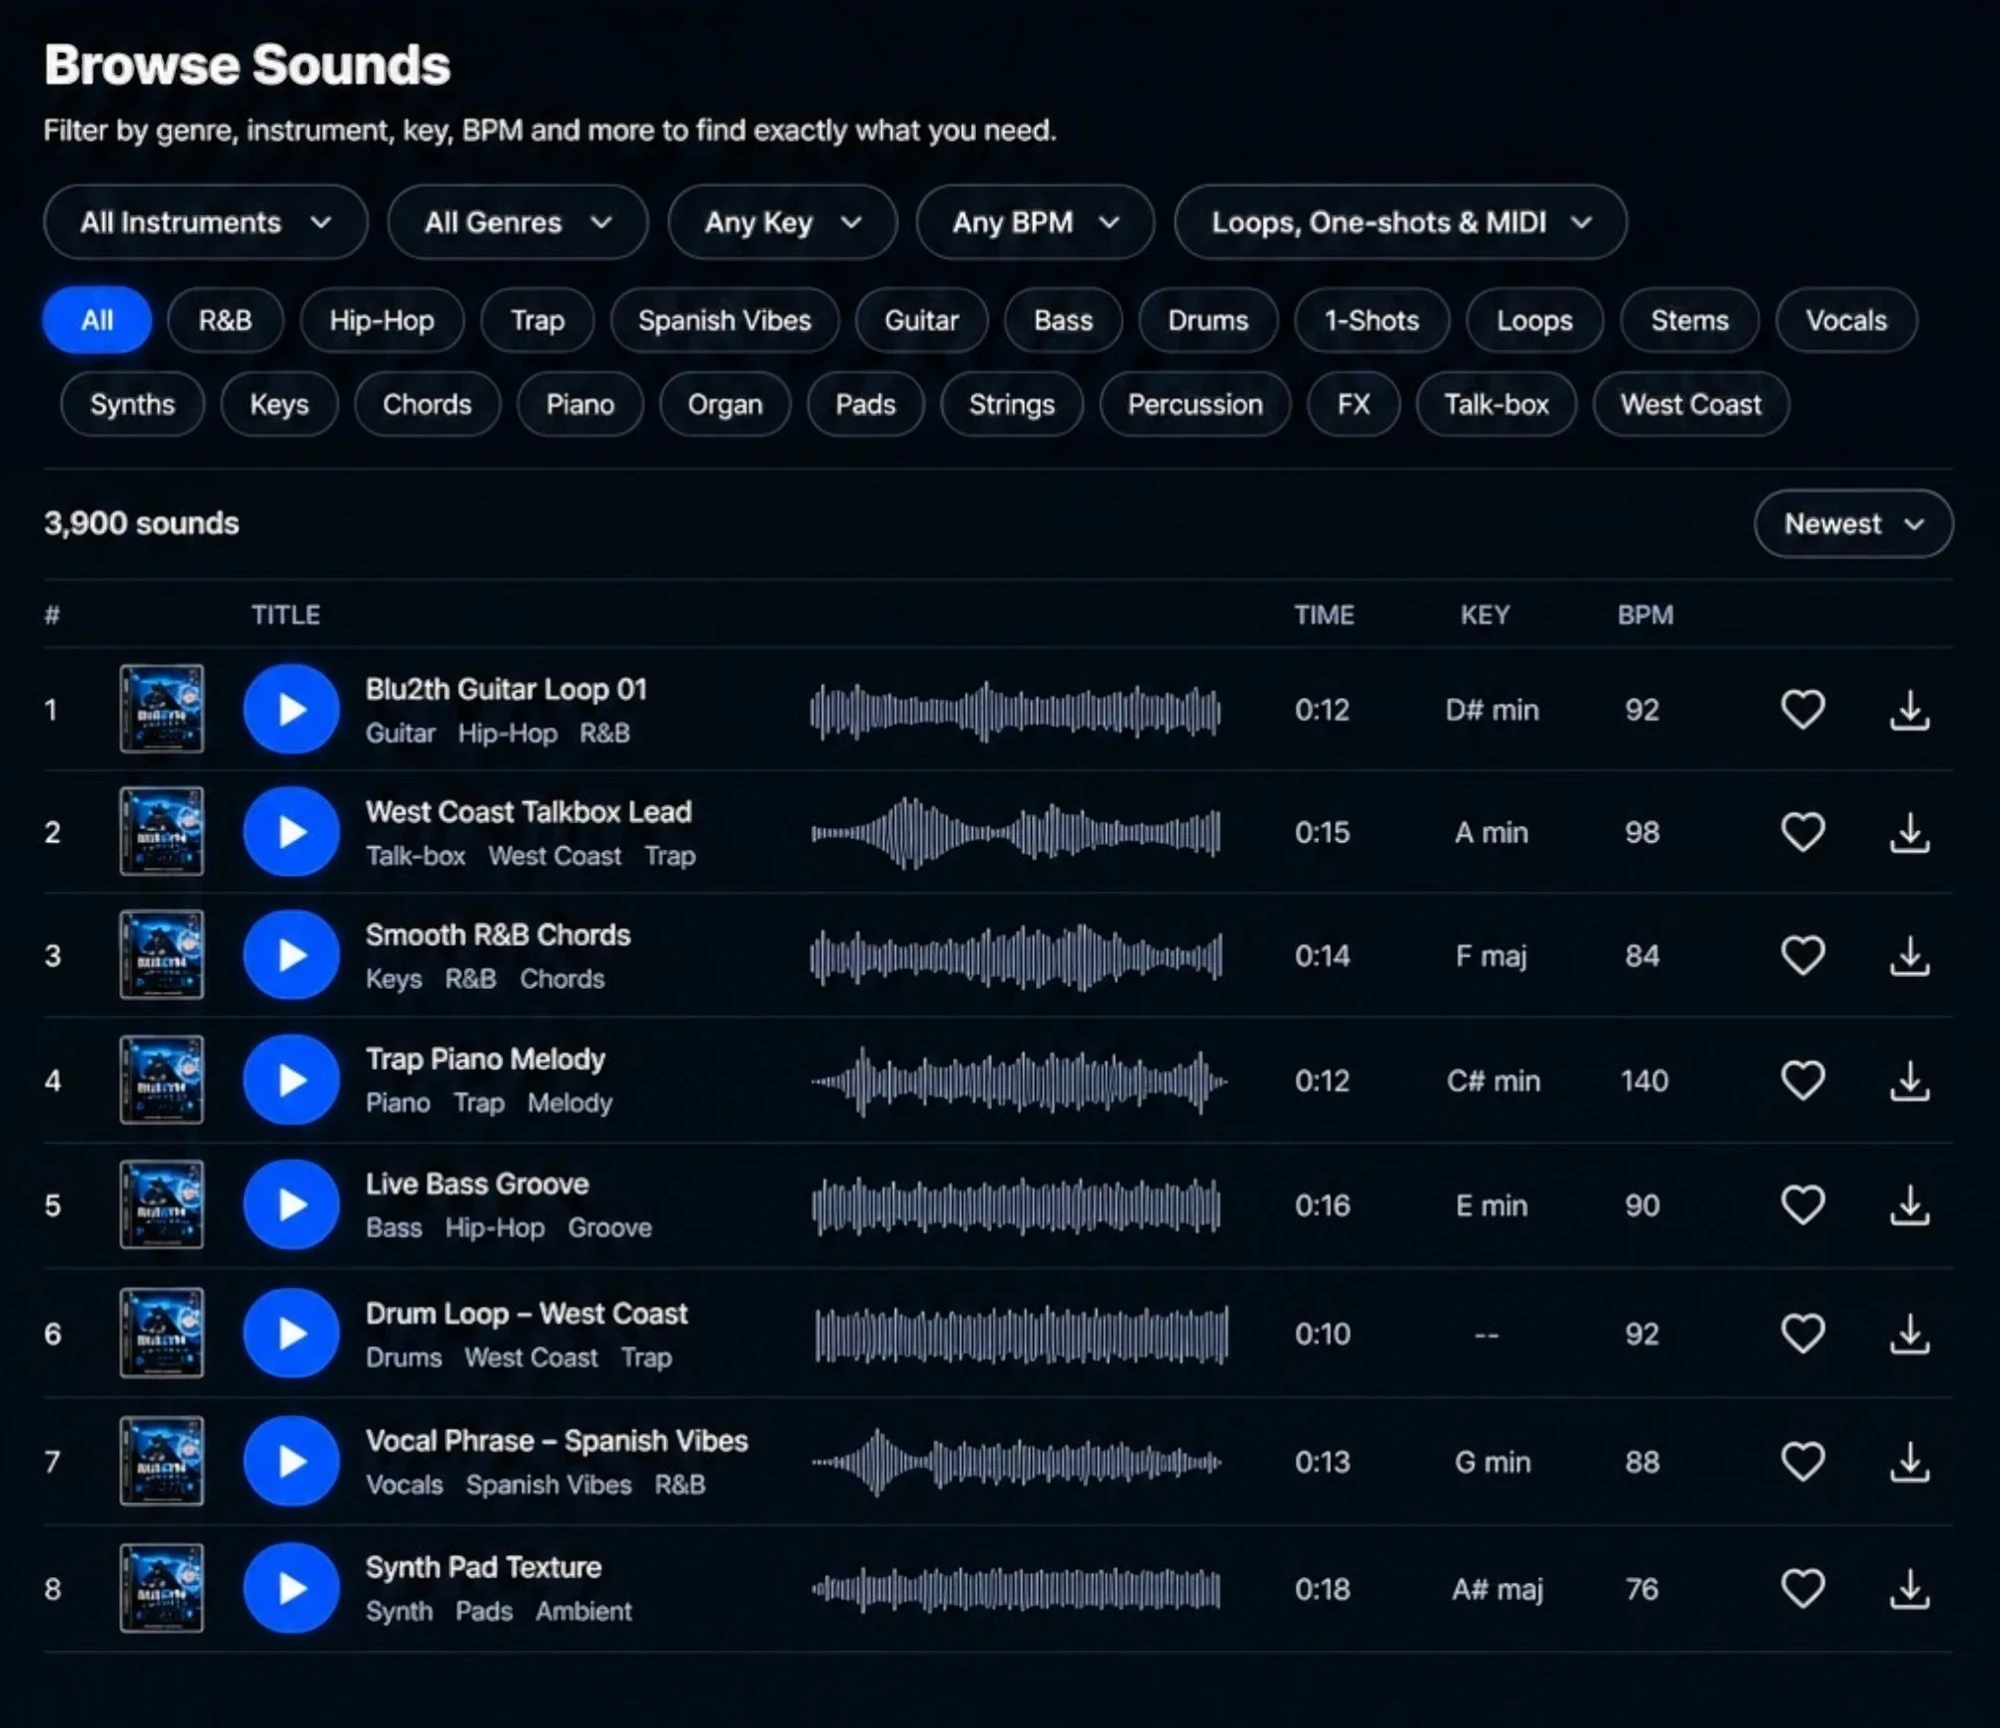Download Blu2th Guitar Loop 01

[1909, 710]
